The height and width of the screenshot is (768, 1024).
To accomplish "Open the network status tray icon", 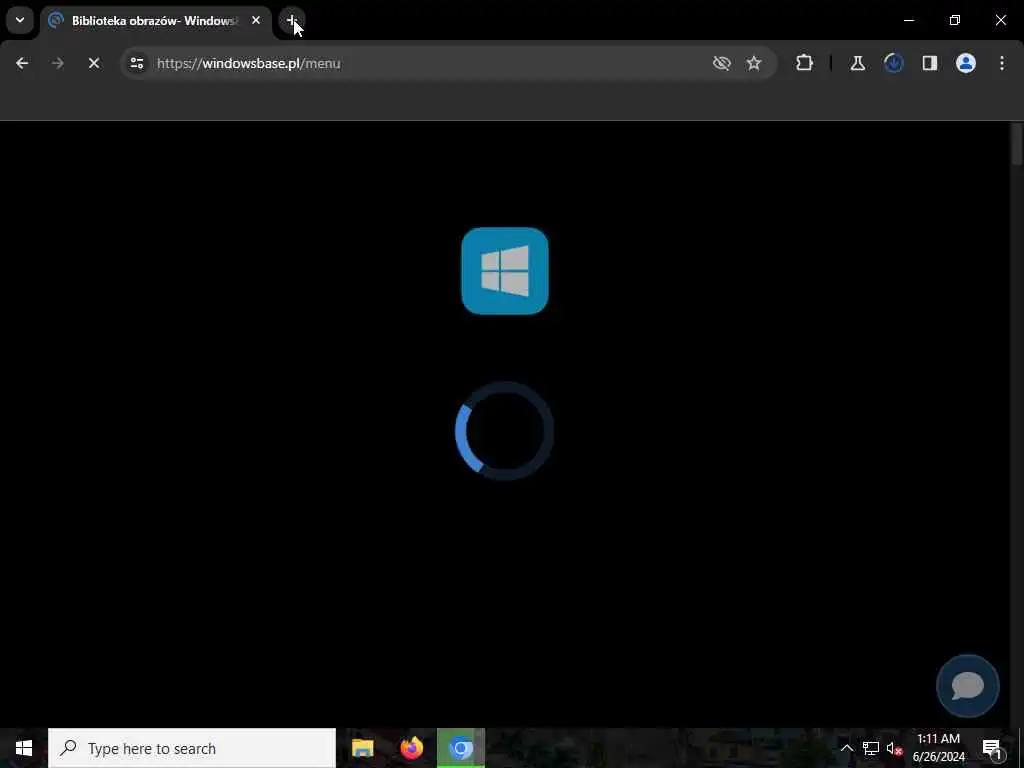I will 871,748.
